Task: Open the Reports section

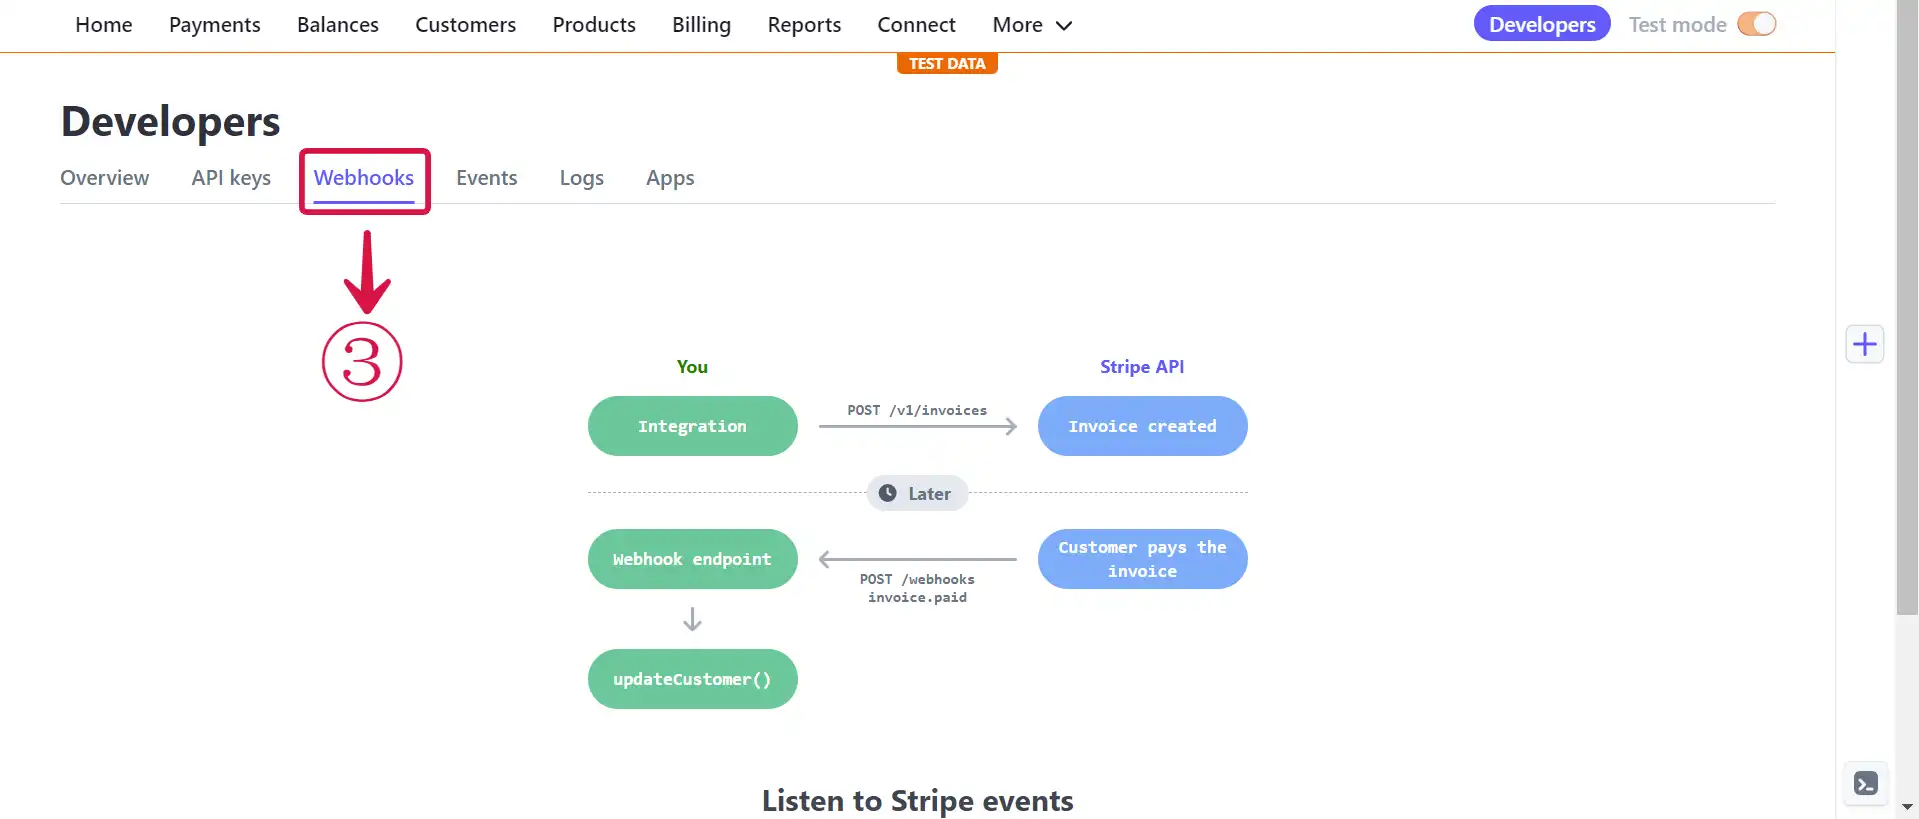Action: point(804,25)
